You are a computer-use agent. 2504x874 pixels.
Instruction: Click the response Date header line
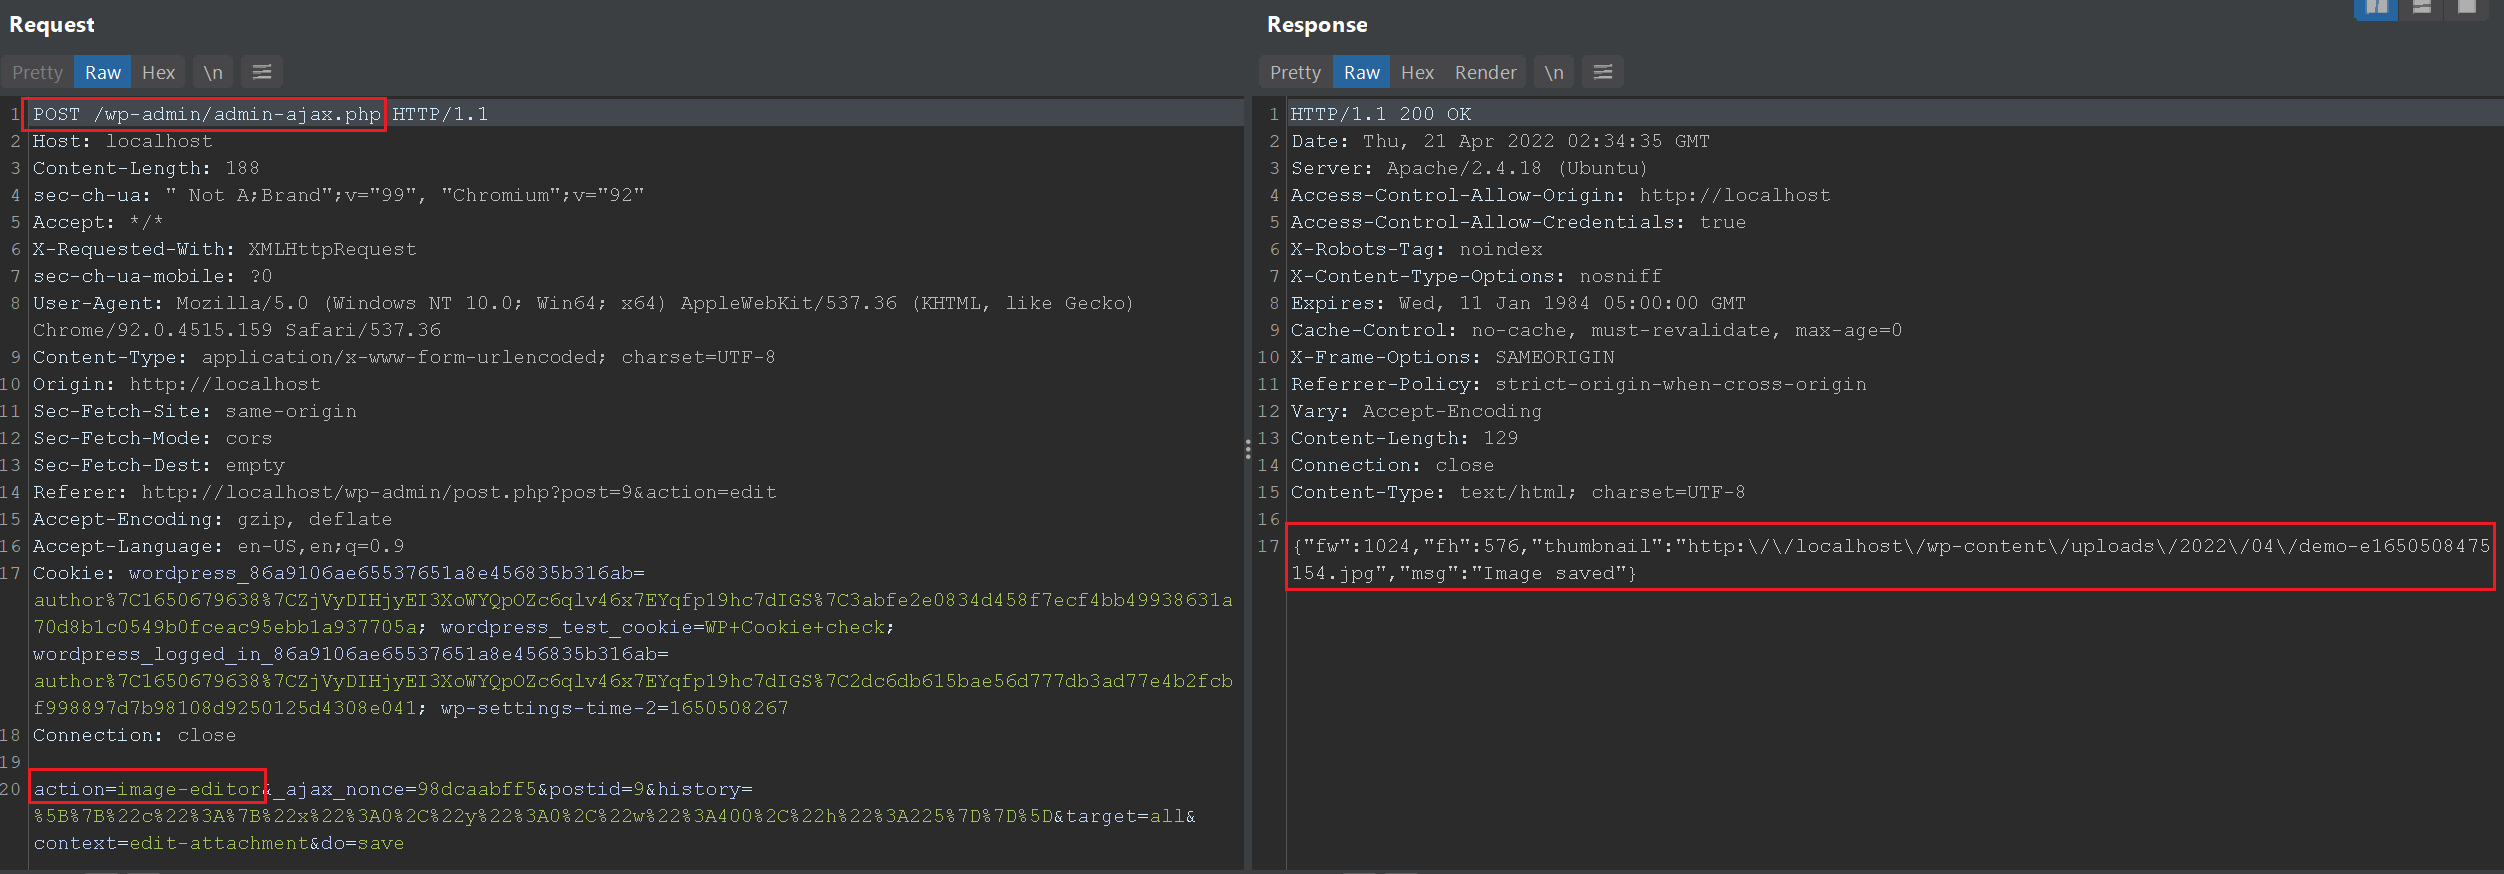(1500, 141)
